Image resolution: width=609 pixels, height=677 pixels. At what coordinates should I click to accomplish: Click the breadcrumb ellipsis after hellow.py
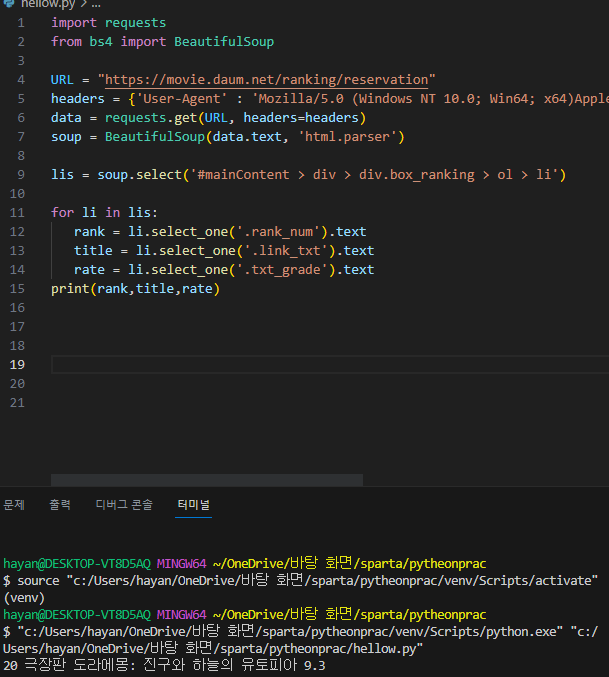pyautogui.click(x=96, y=5)
